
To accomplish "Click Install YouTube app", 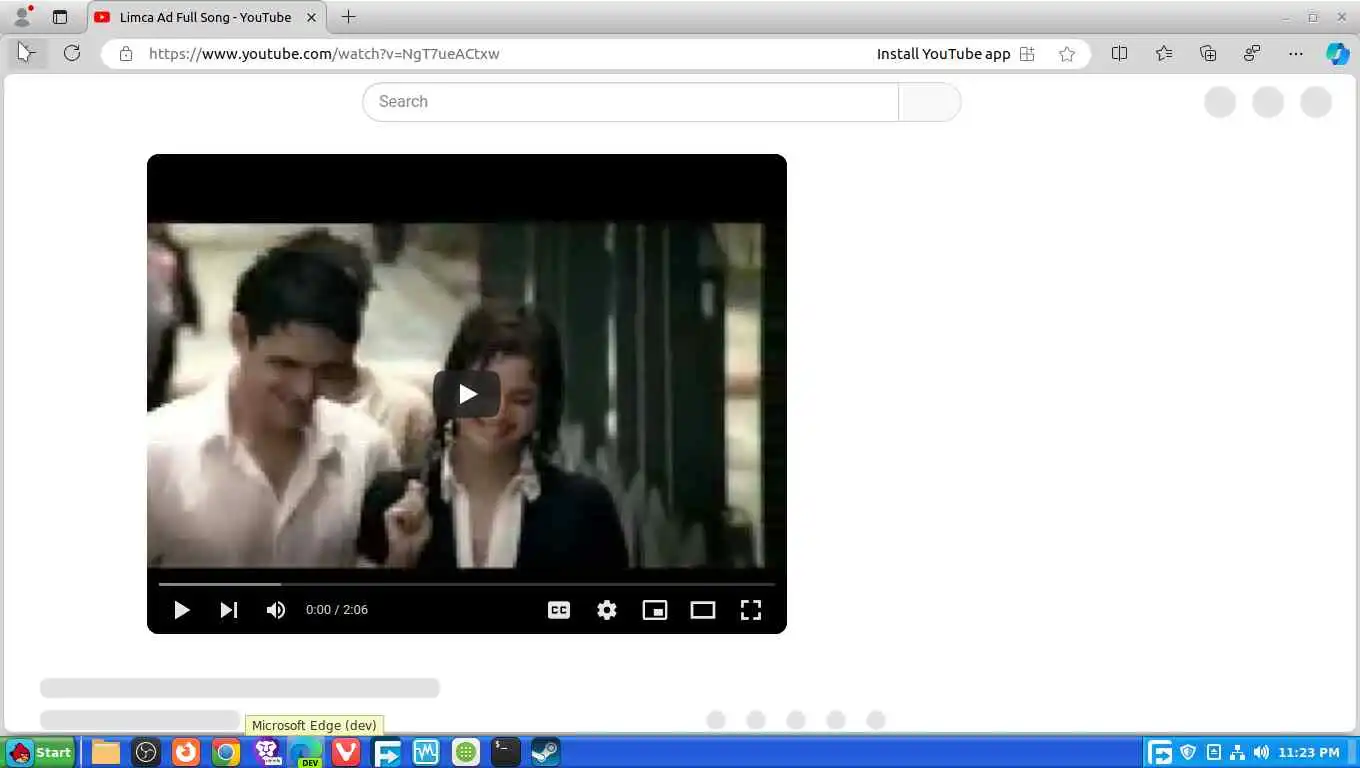I will click(x=943, y=54).
